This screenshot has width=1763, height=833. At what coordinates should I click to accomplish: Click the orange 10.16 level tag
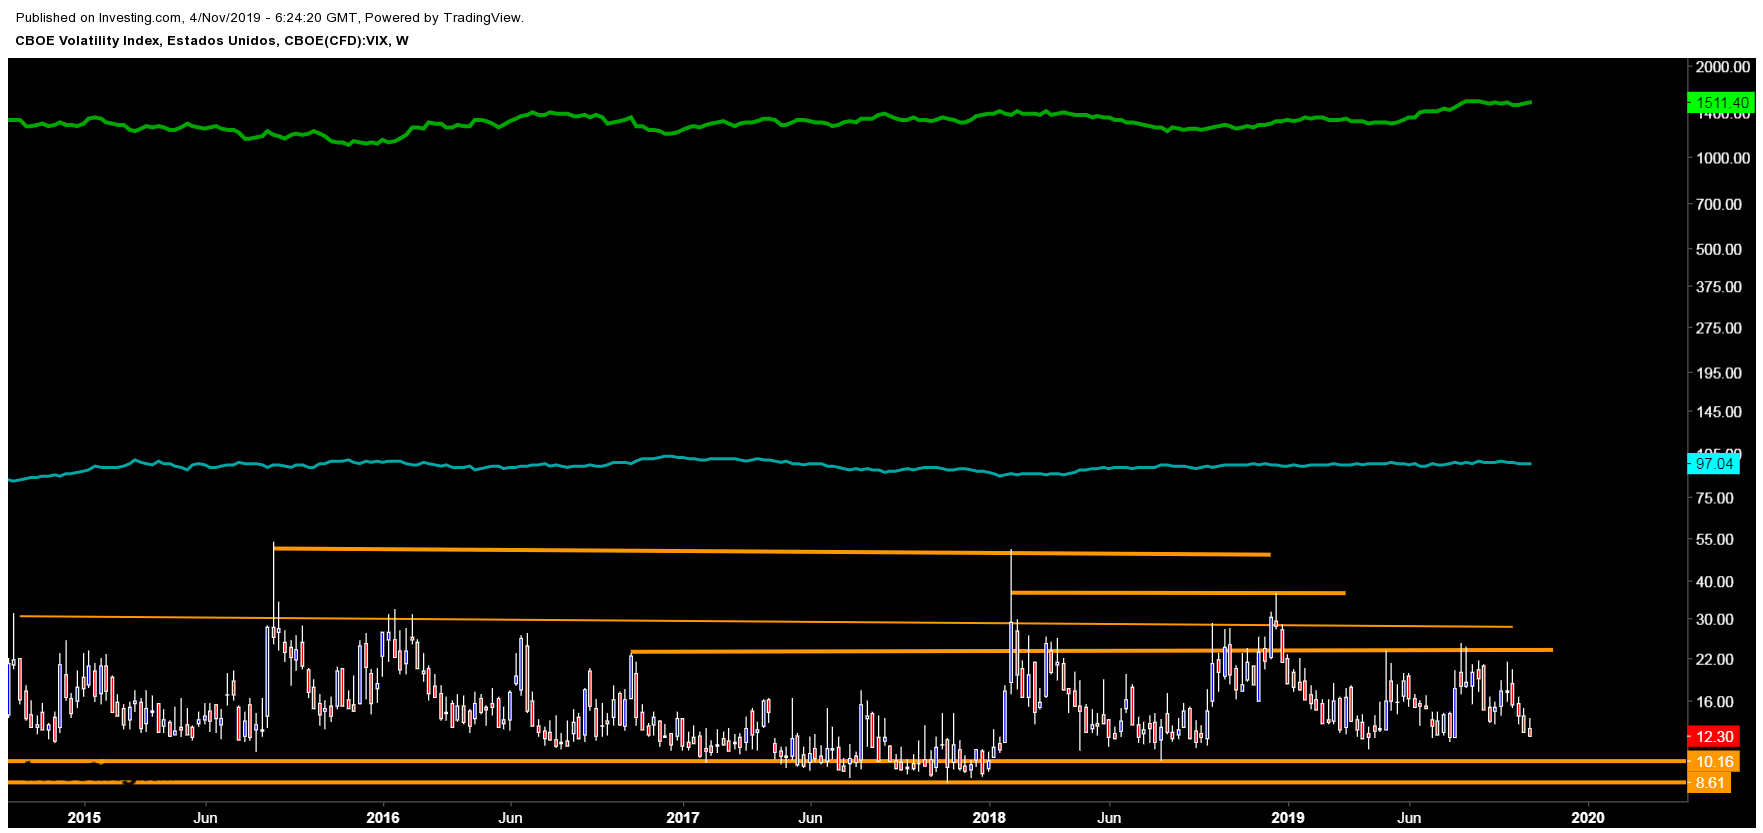1714,762
